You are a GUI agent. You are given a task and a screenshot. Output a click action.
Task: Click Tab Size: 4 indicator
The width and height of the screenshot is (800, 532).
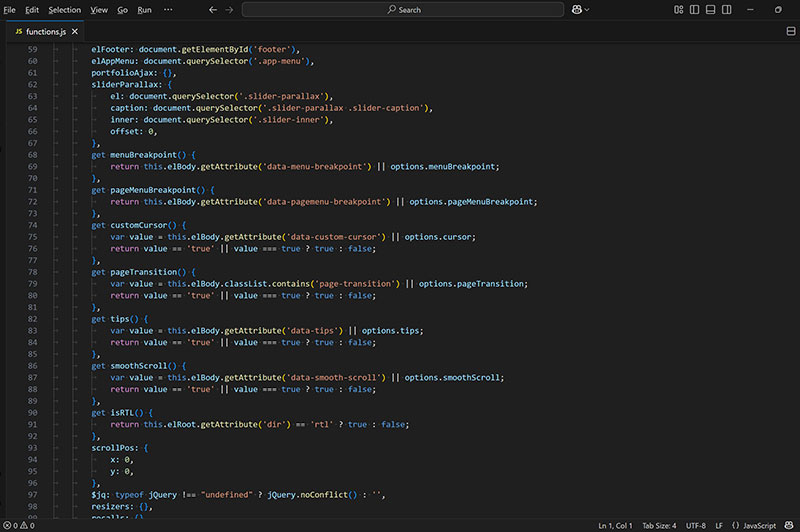point(659,525)
